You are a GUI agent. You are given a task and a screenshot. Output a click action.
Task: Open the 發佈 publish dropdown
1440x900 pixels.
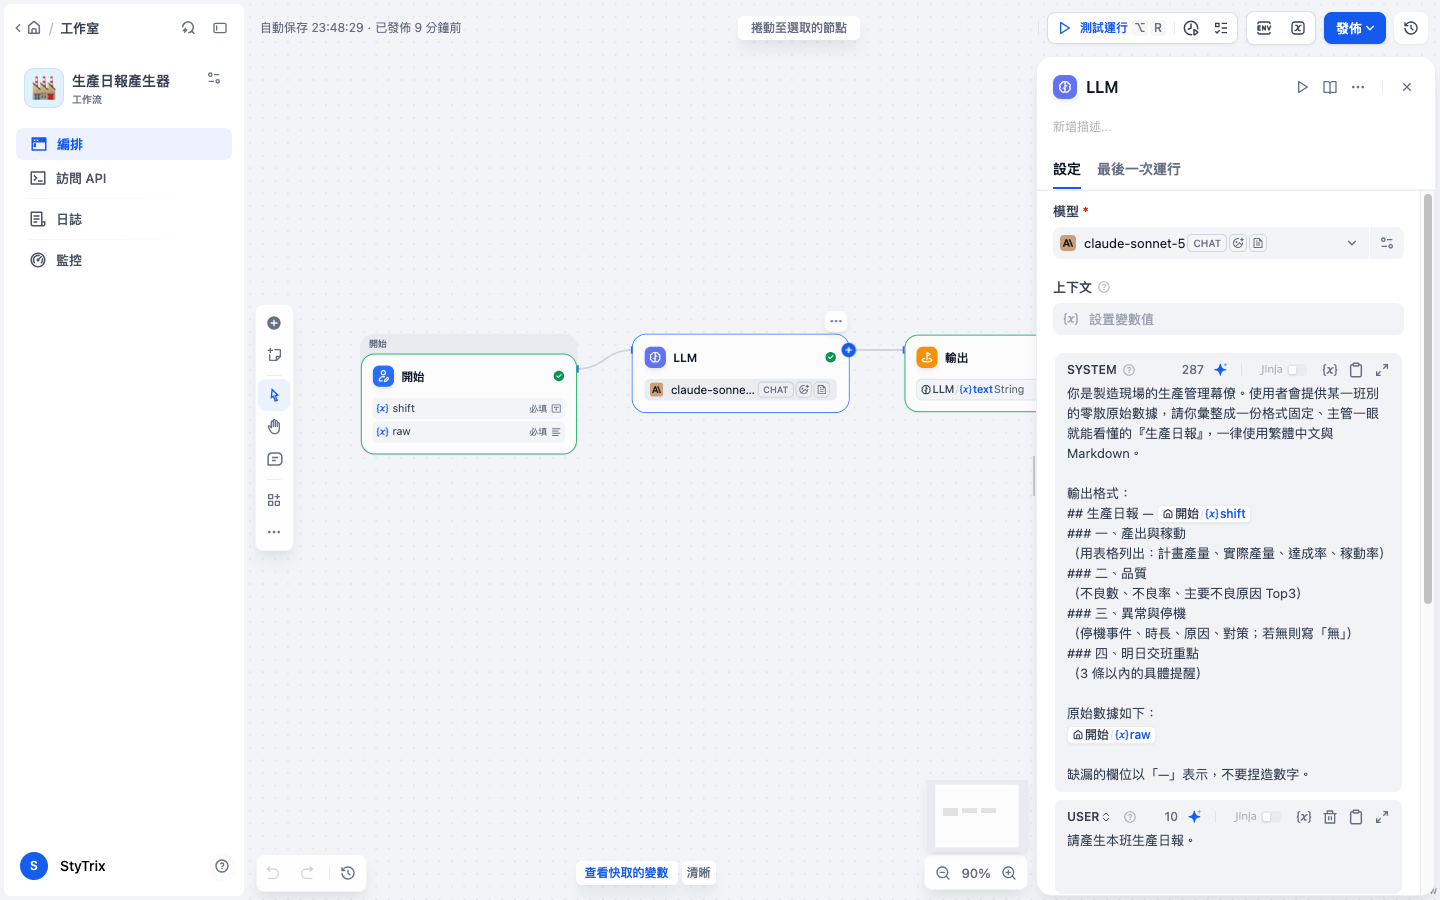click(1355, 28)
